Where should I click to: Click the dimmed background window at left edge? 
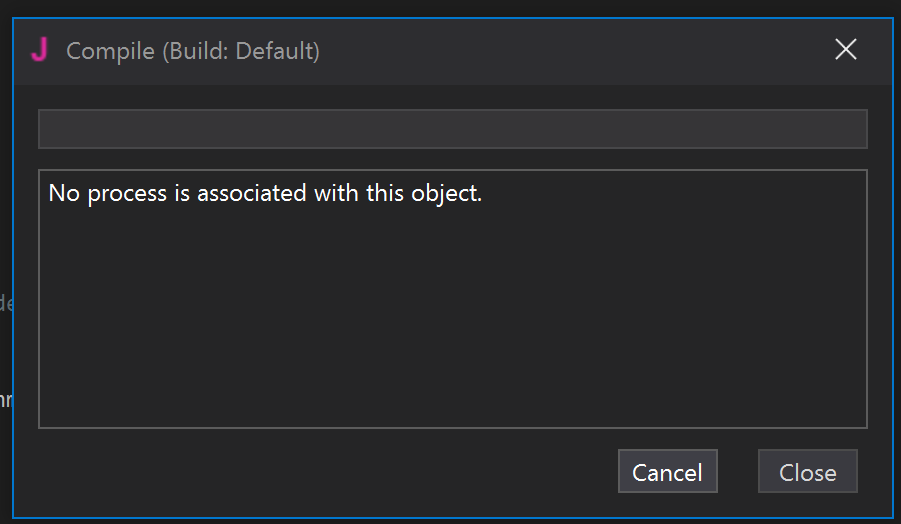pyautogui.click(x=5, y=300)
